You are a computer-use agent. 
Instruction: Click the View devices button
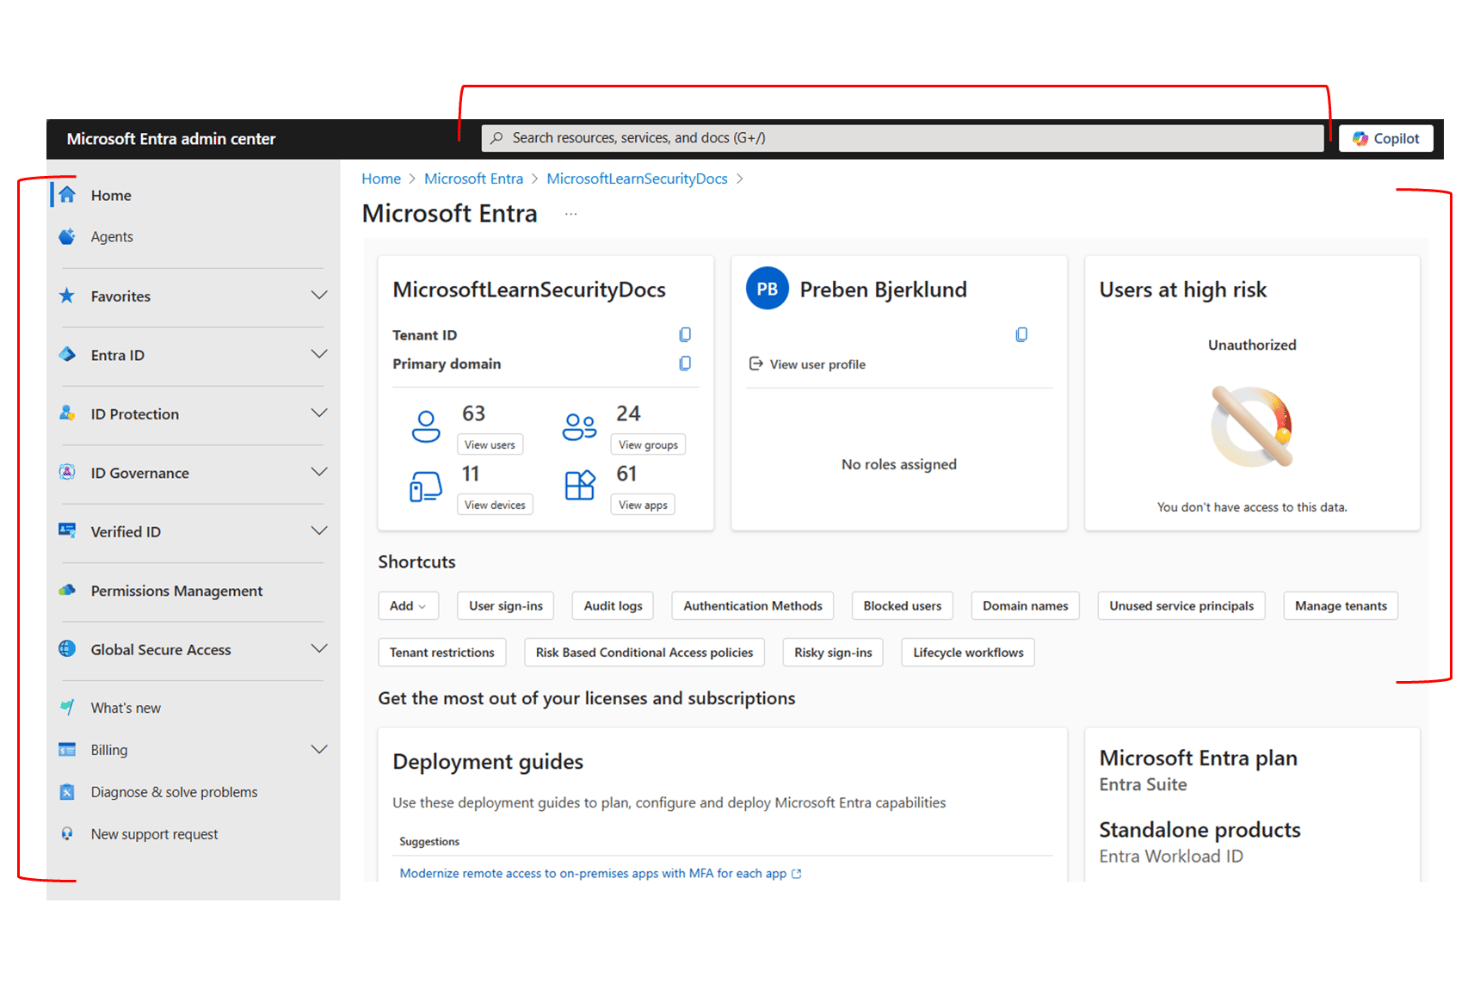[495, 505]
